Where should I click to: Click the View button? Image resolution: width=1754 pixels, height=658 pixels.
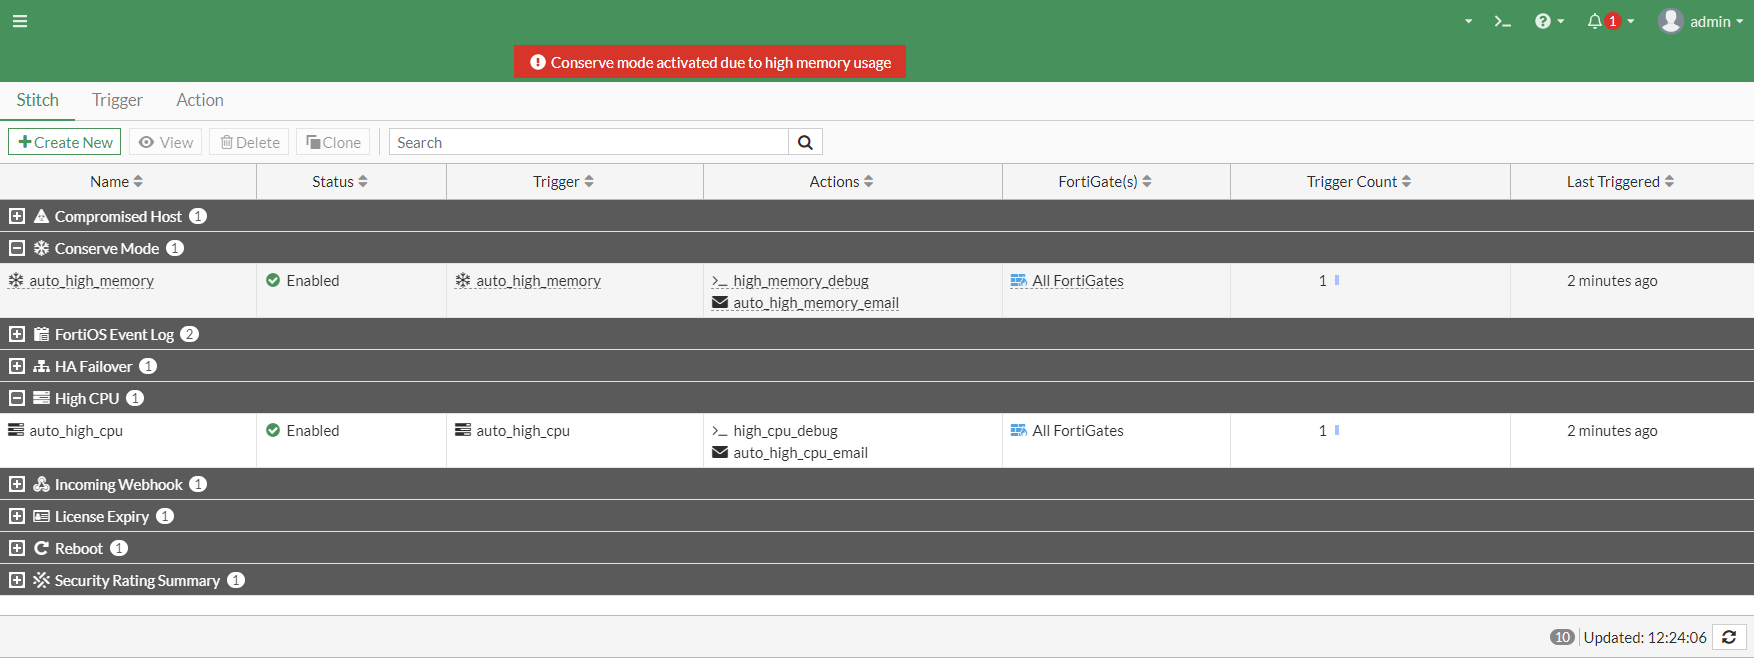[x=166, y=142]
